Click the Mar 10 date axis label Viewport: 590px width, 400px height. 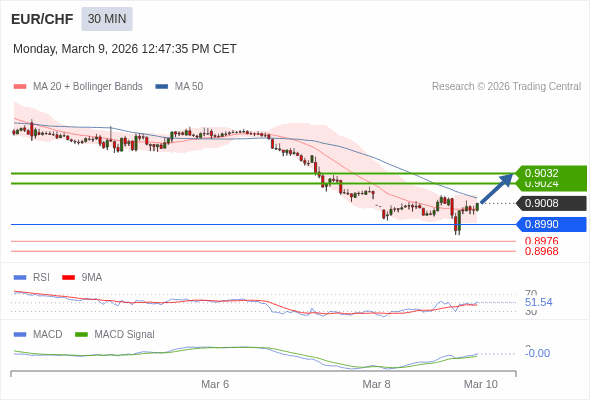coord(481,384)
